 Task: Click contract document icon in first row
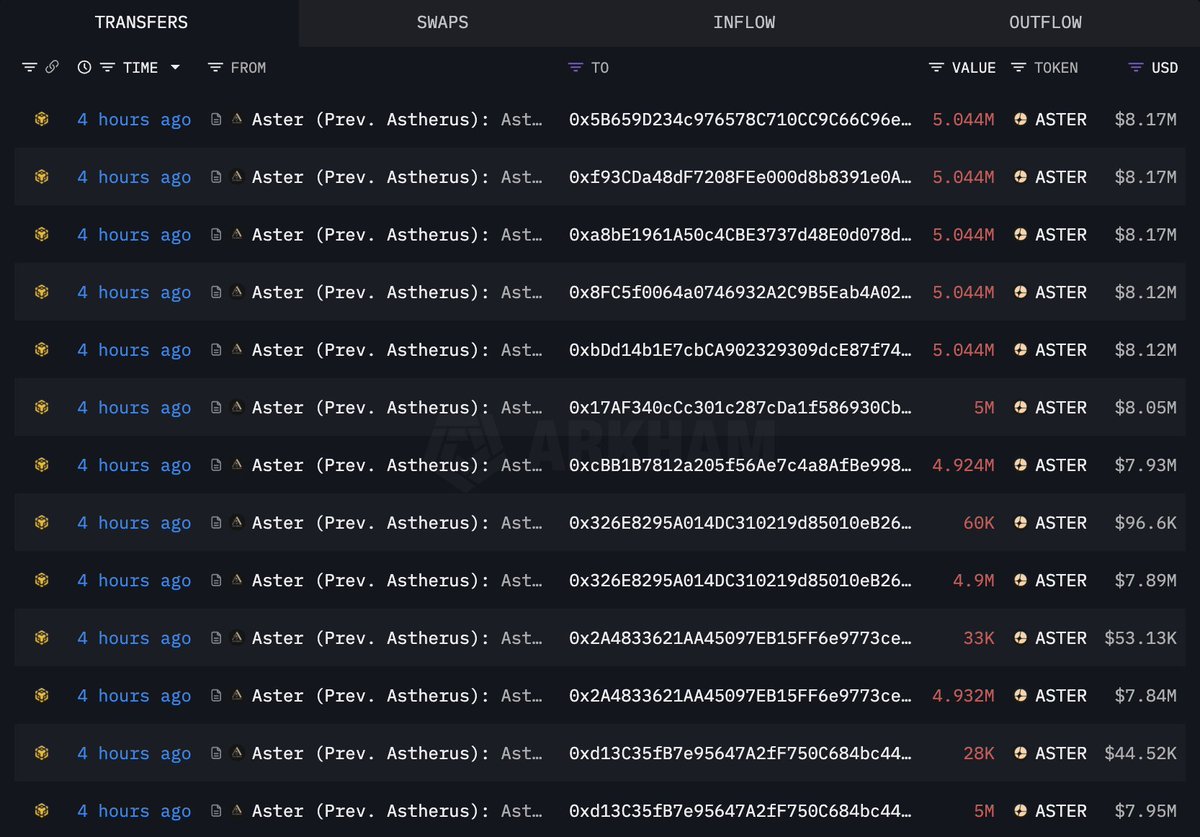tap(216, 119)
